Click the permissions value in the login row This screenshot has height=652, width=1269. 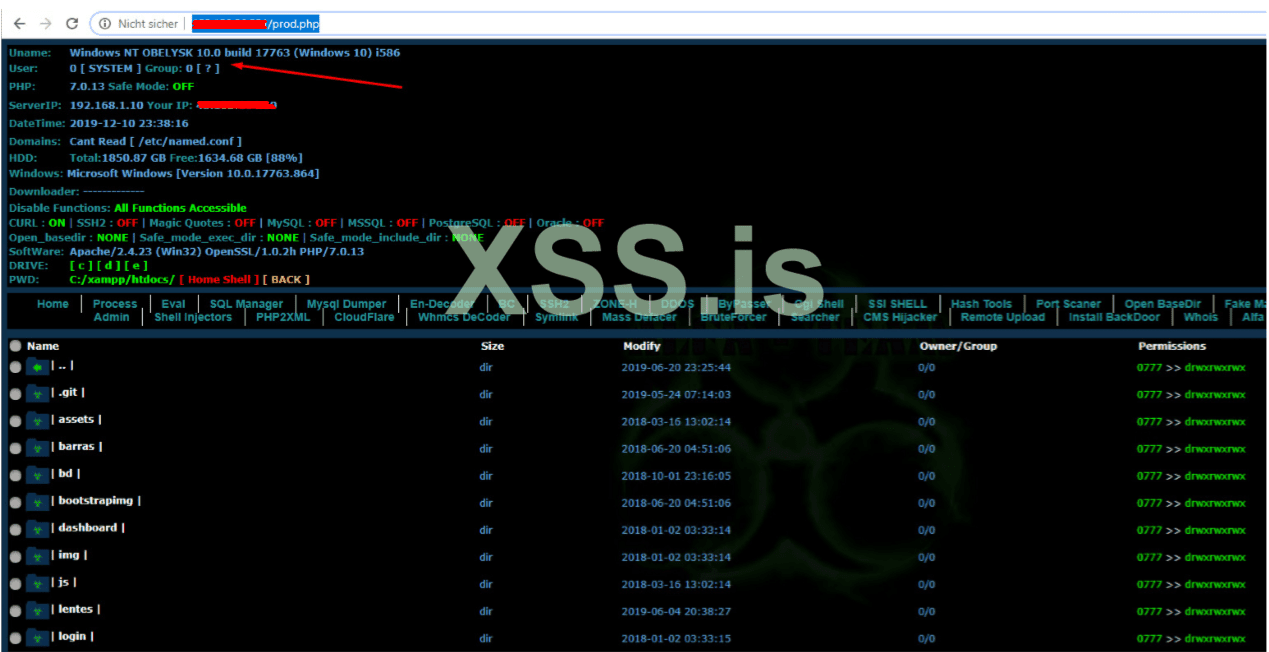[x=1191, y=638]
